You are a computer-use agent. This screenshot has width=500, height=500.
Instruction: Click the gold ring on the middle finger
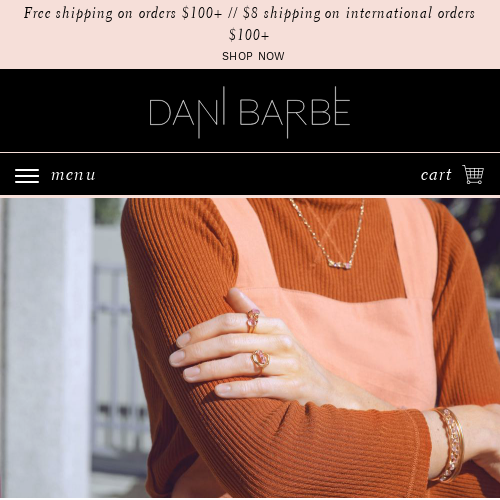tap(260, 361)
